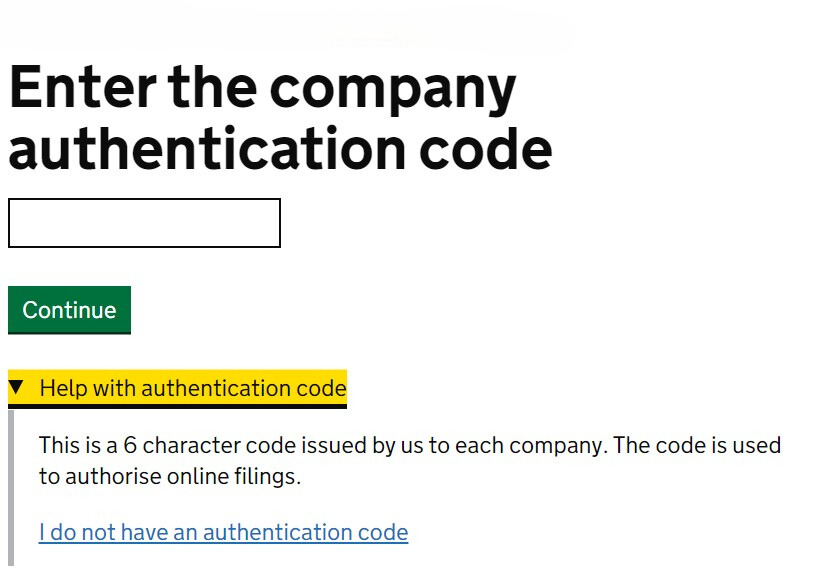Collapse the Help with authentication code section
The width and height of the screenshot is (813, 576).
point(192,388)
